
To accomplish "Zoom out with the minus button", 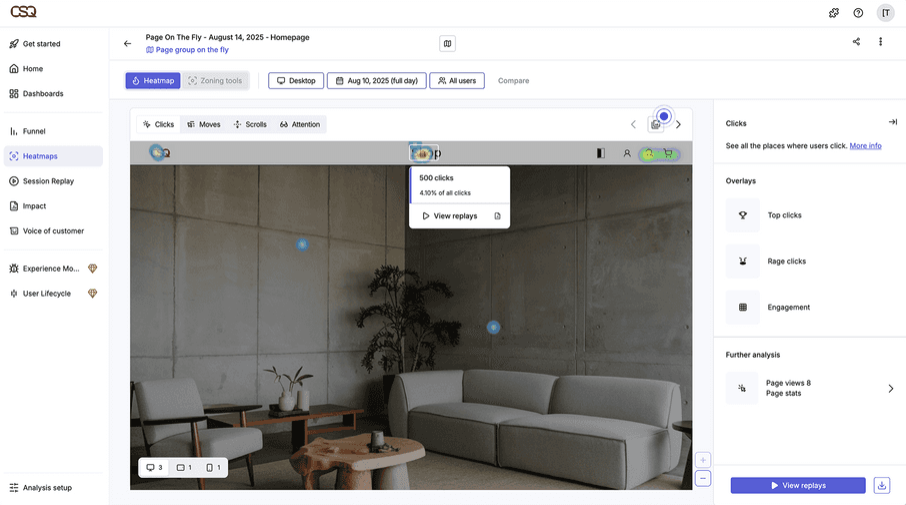I will pos(703,479).
